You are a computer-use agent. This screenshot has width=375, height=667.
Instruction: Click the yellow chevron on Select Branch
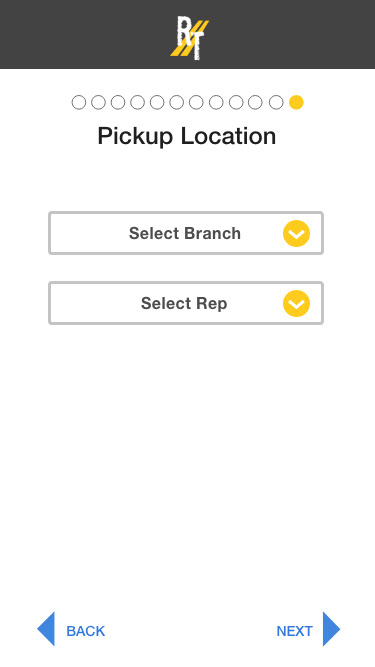(x=296, y=233)
